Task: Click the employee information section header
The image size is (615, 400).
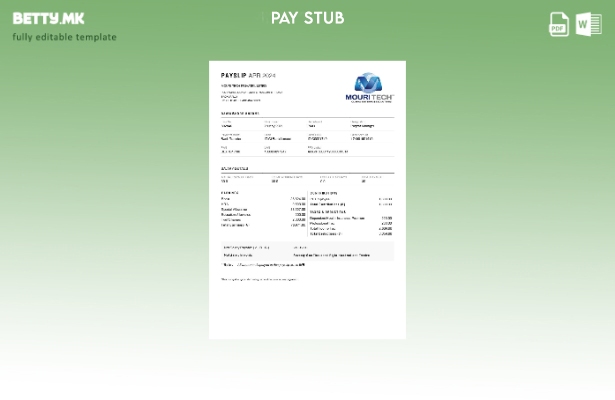Action: 241,113
